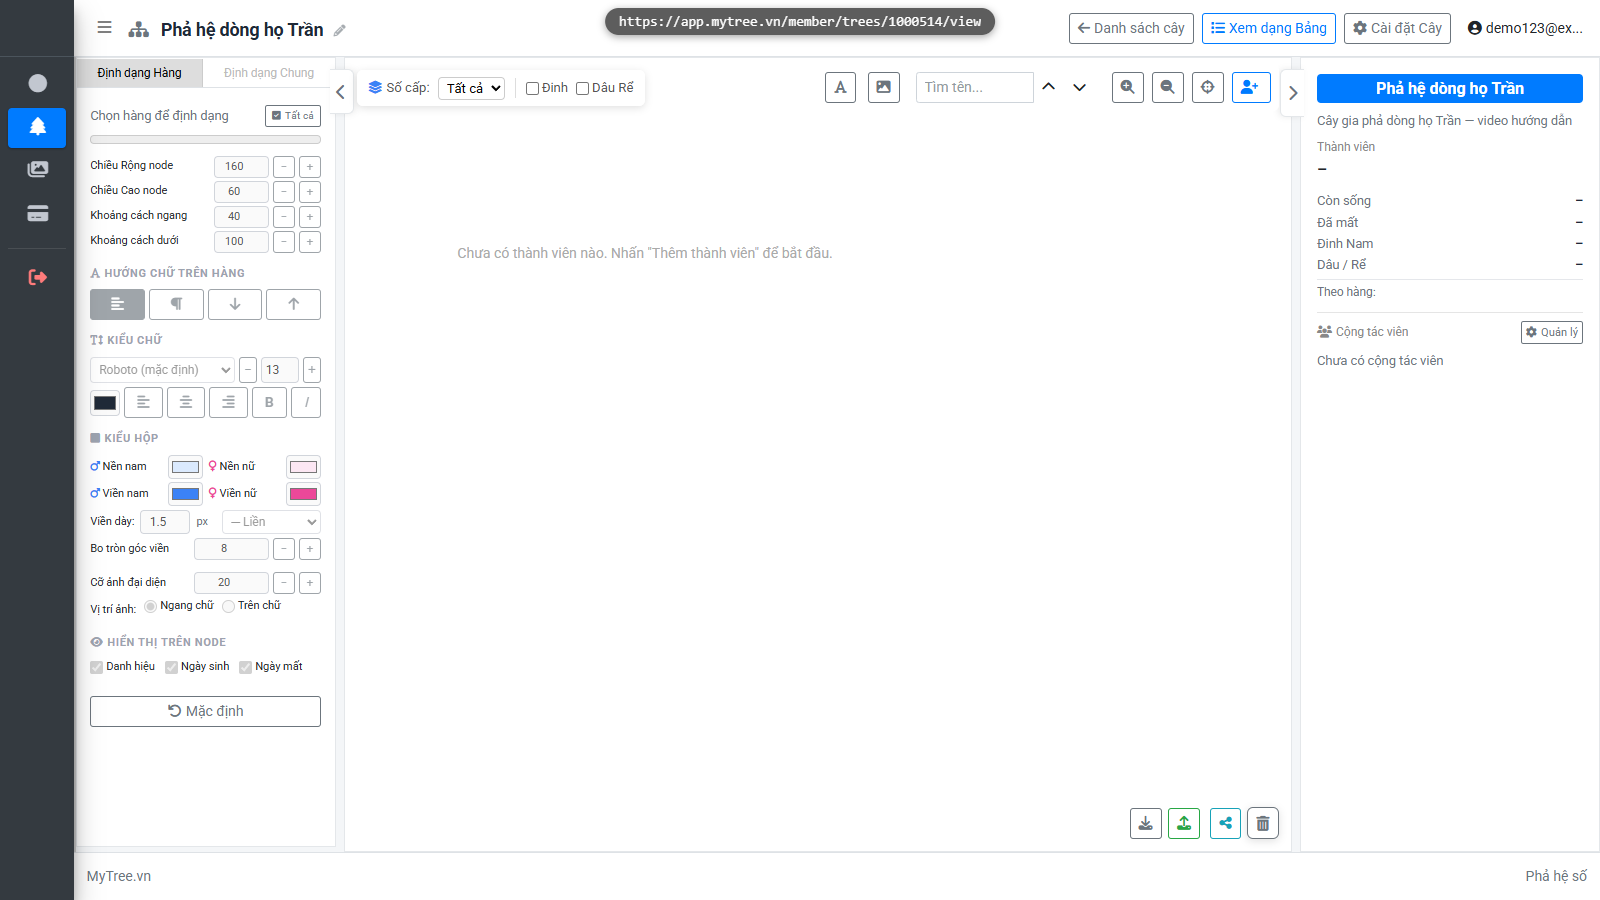The height and width of the screenshot is (900, 1600).
Task: Switch to the Định dạng Hàng tab
Action: [x=139, y=73]
